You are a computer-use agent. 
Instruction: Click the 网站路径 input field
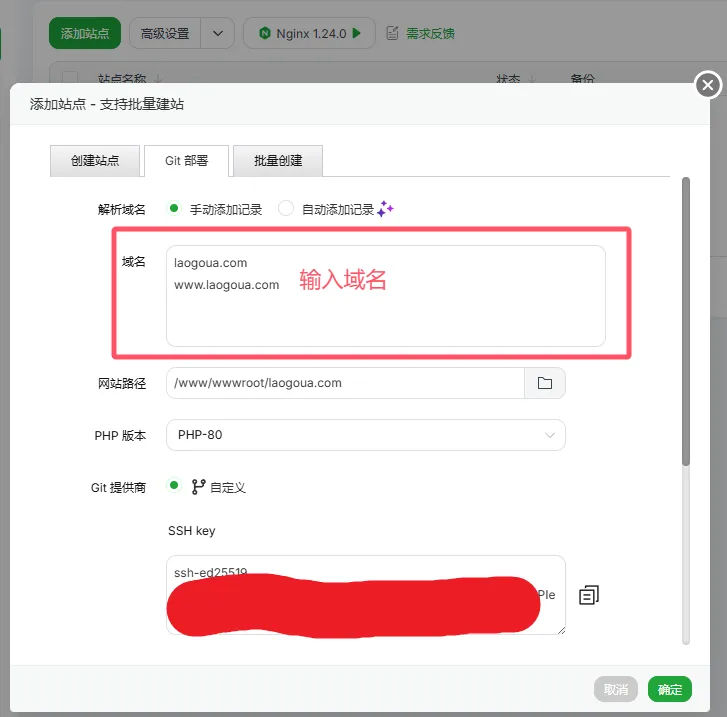pos(345,383)
